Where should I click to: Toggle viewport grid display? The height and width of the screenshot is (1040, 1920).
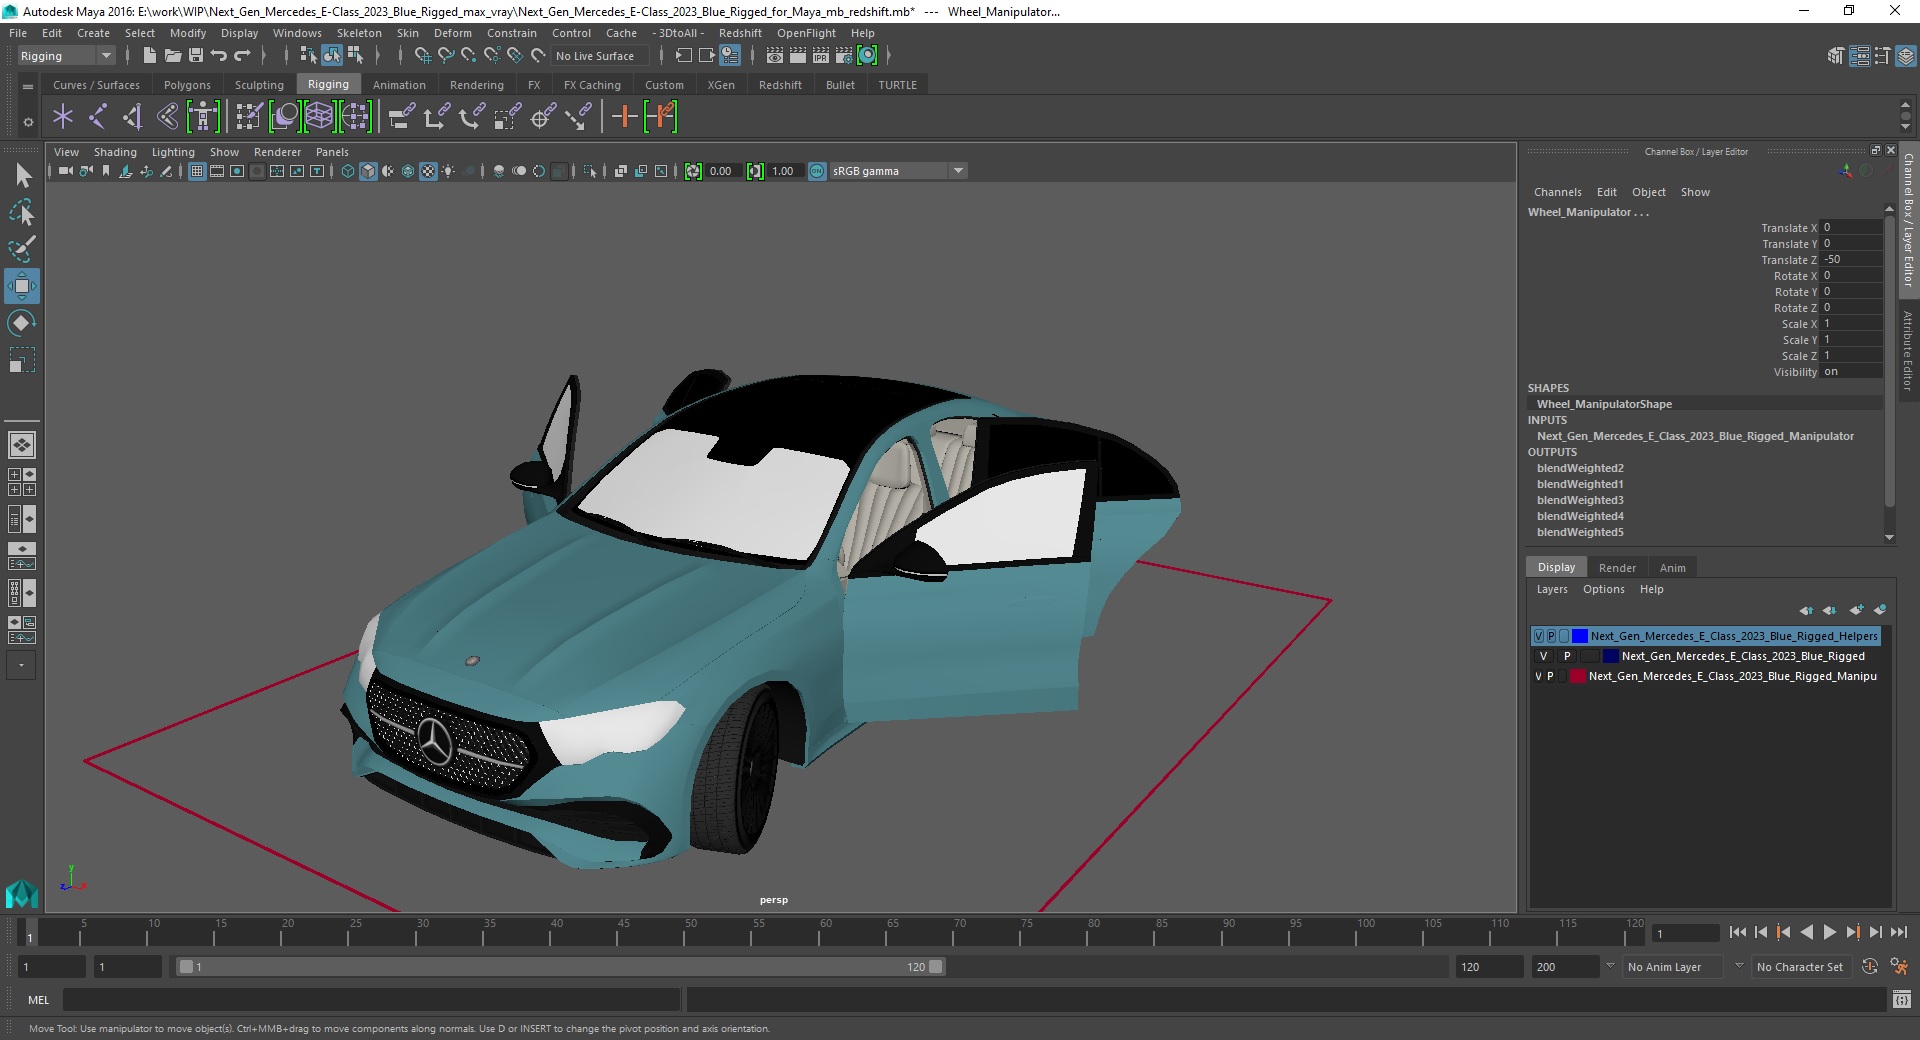(197, 171)
